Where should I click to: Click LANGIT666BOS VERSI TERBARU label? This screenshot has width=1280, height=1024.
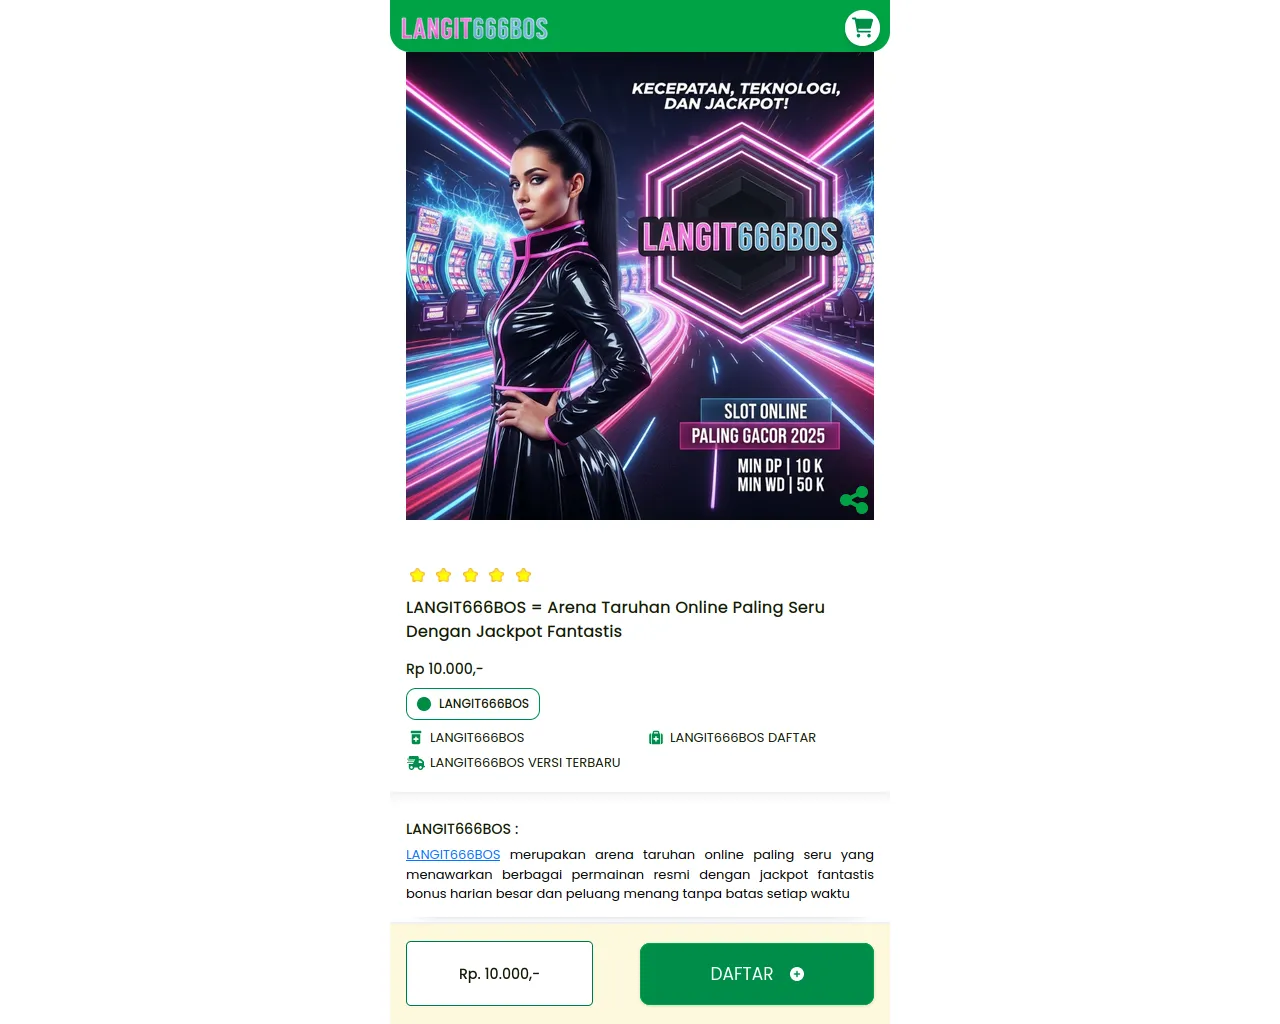pyautogui.click(x=525, y=763)
